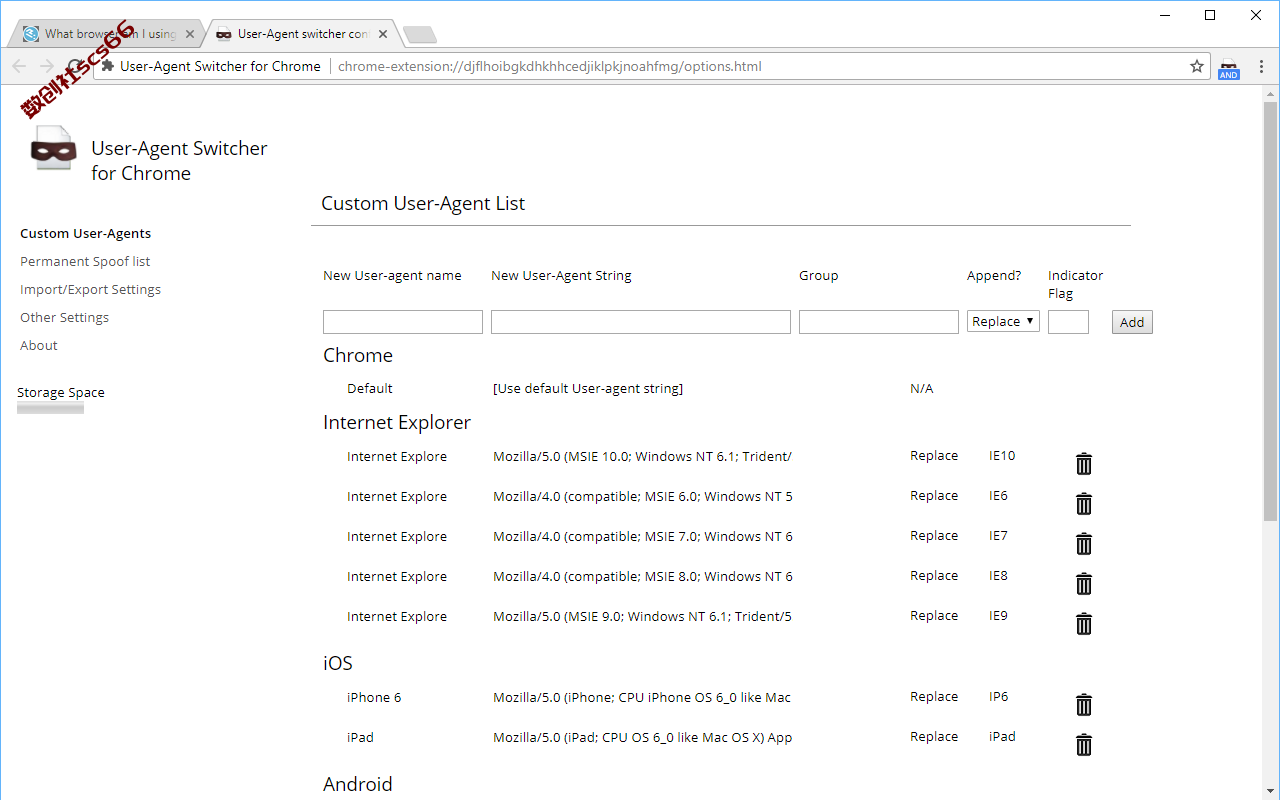This screenshot has width=1280, height=800.
Task: Select the MSIE 10.0 user-agent string
Action: (x=642, y=456)
